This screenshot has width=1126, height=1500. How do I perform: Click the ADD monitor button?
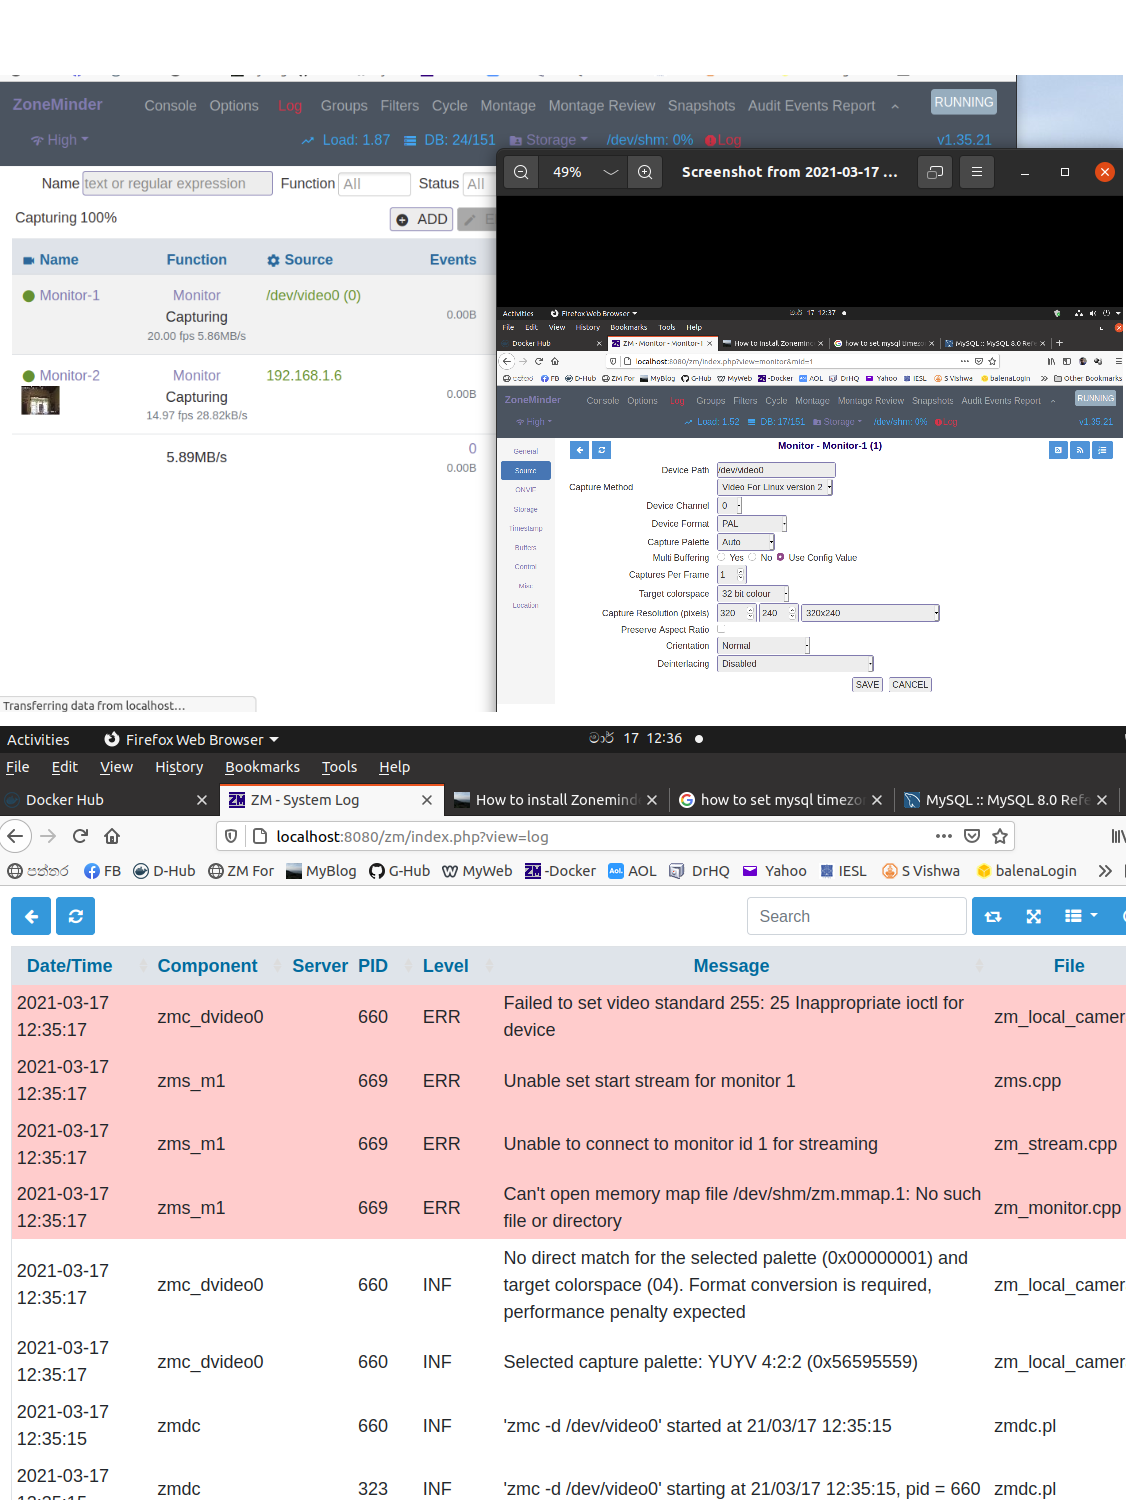[x=421, y=219]
